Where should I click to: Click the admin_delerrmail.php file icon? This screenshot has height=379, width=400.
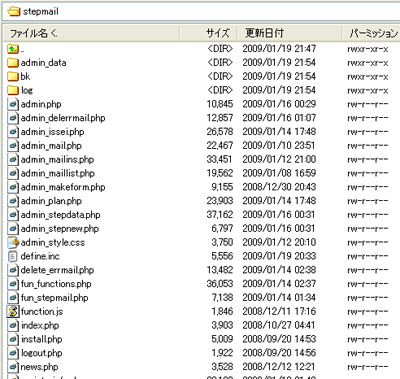coord(13,118)
